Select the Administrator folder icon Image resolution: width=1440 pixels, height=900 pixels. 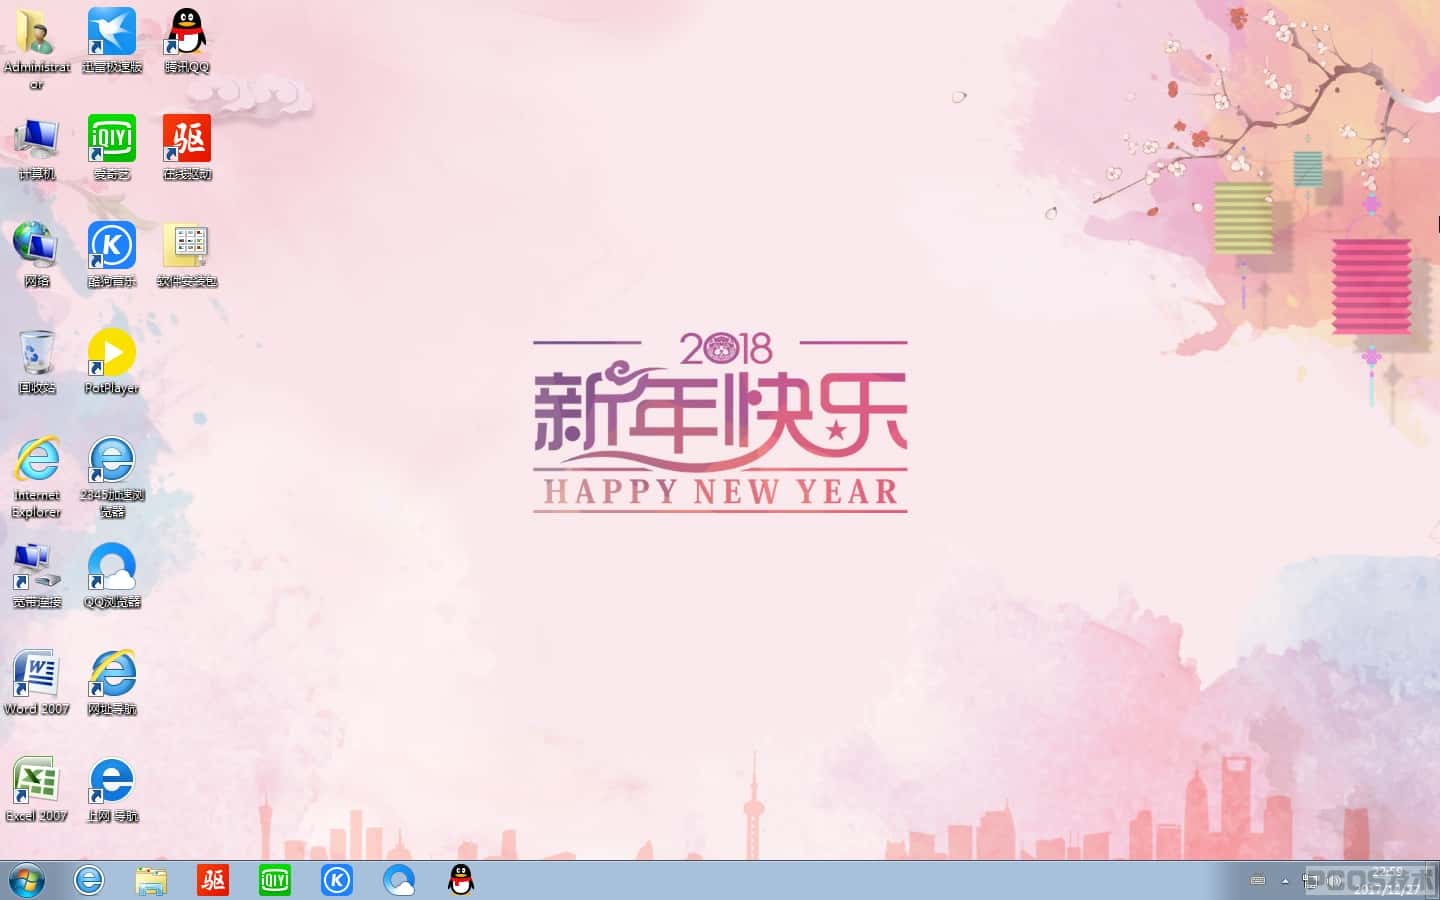(37, 48)
